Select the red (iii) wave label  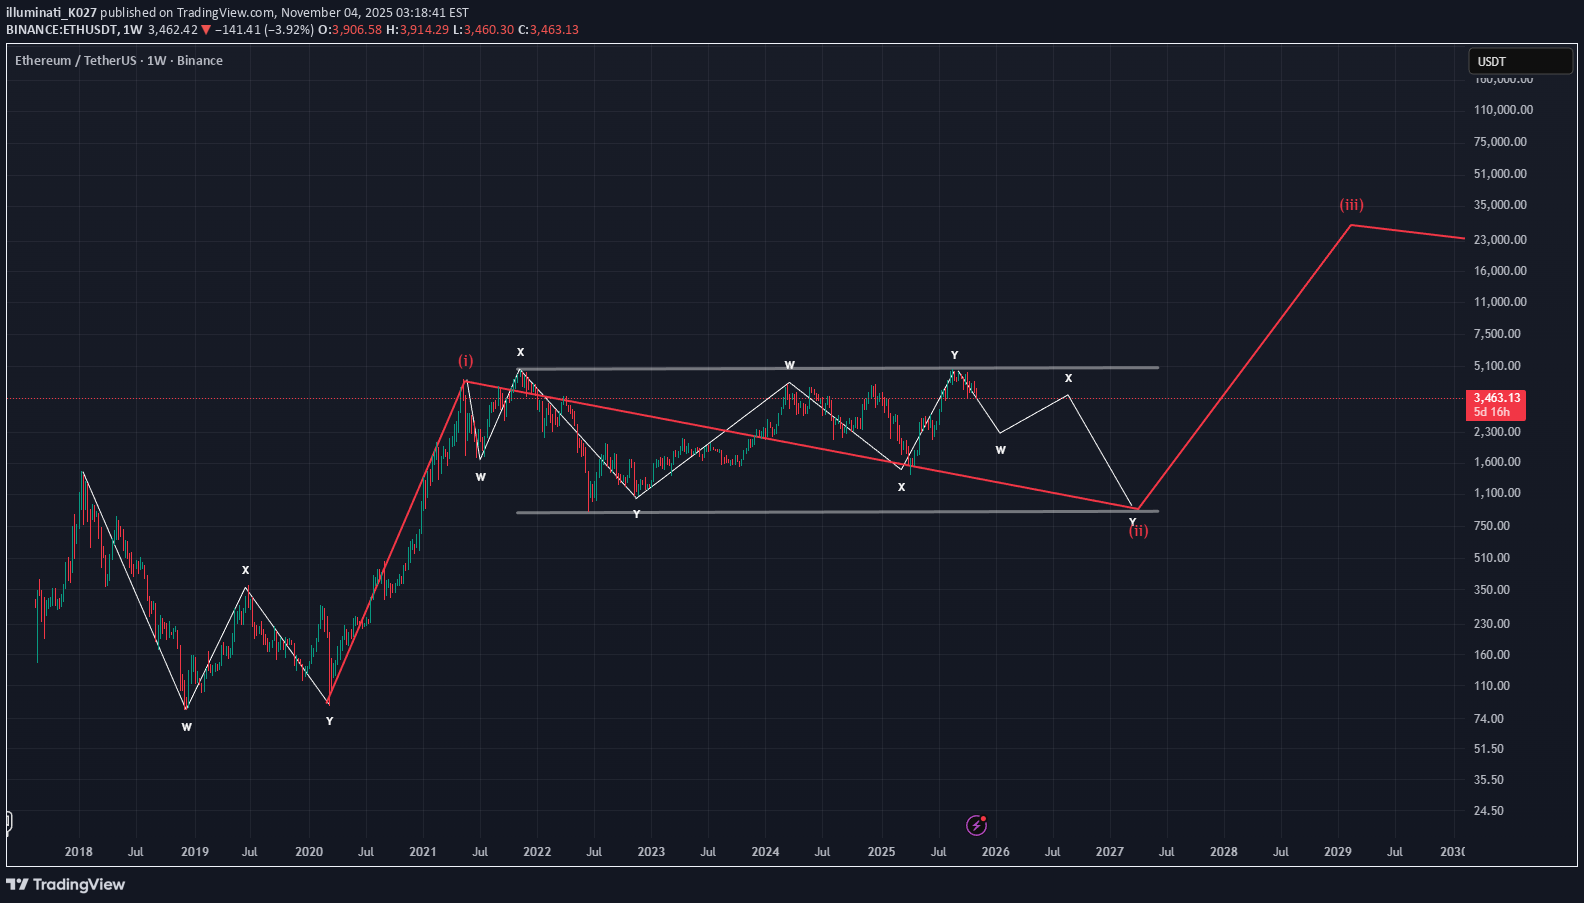tap(1351, 205)
